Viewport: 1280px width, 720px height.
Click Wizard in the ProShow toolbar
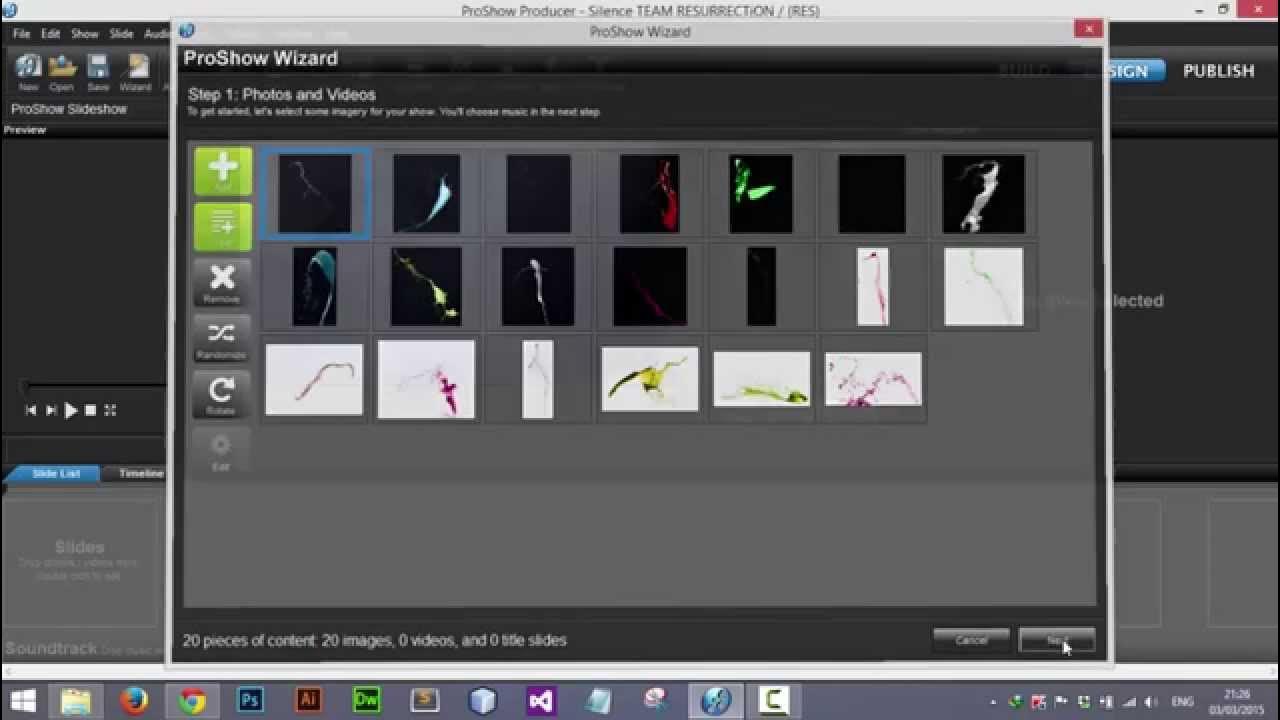click(x=135, y=73)
